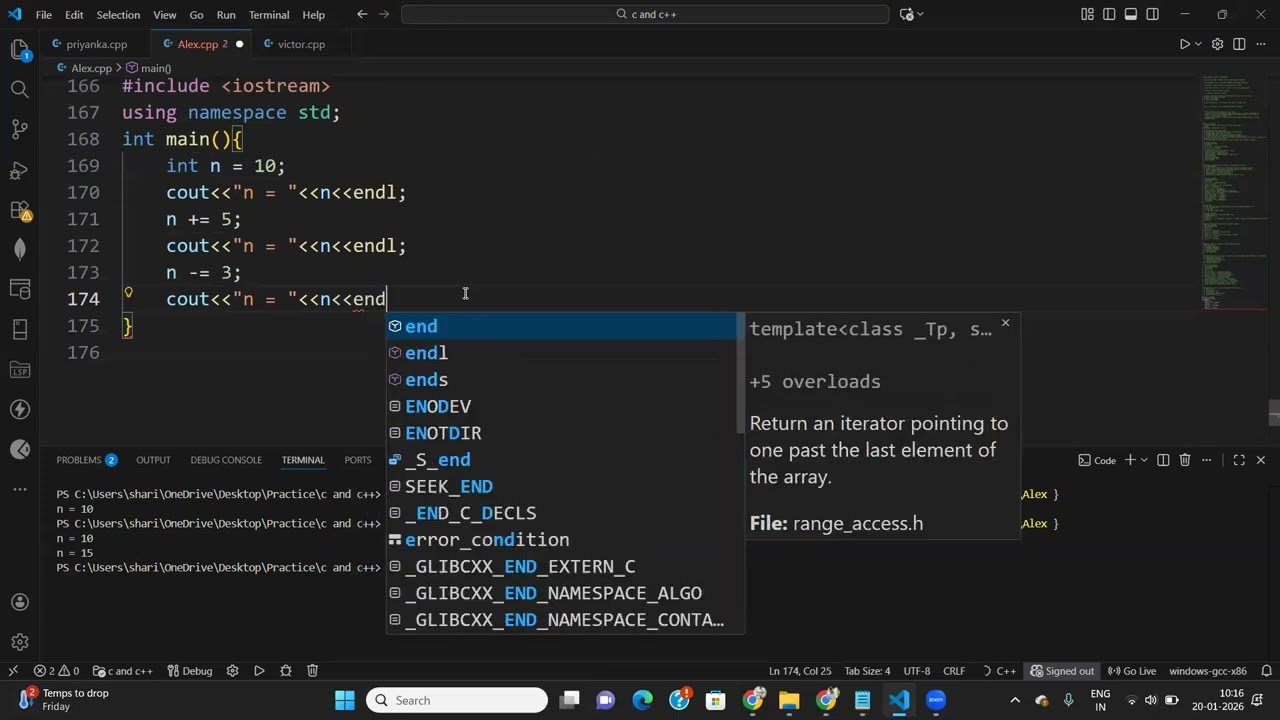Open the File menu
Screen dimensions: 1280x720
pos(44,15)
